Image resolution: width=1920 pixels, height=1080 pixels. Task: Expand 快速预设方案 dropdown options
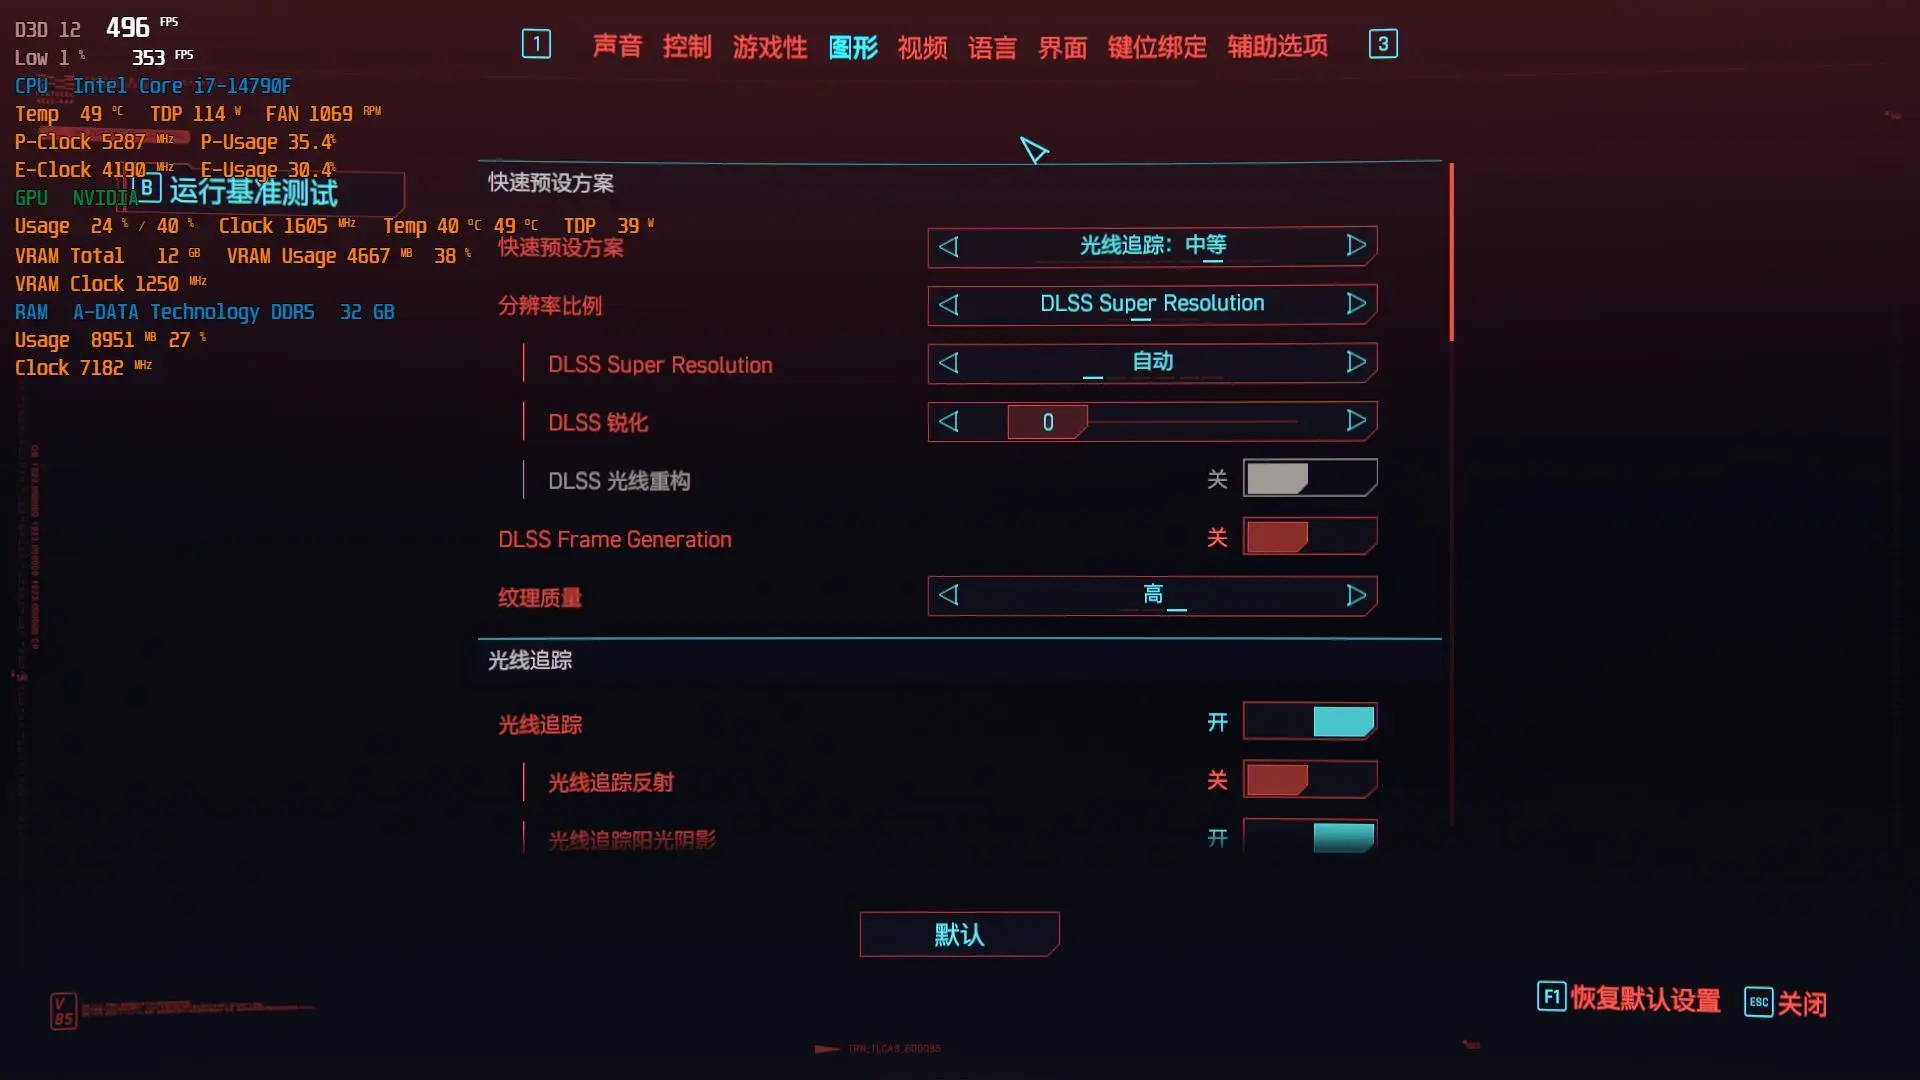[1151, 245]
